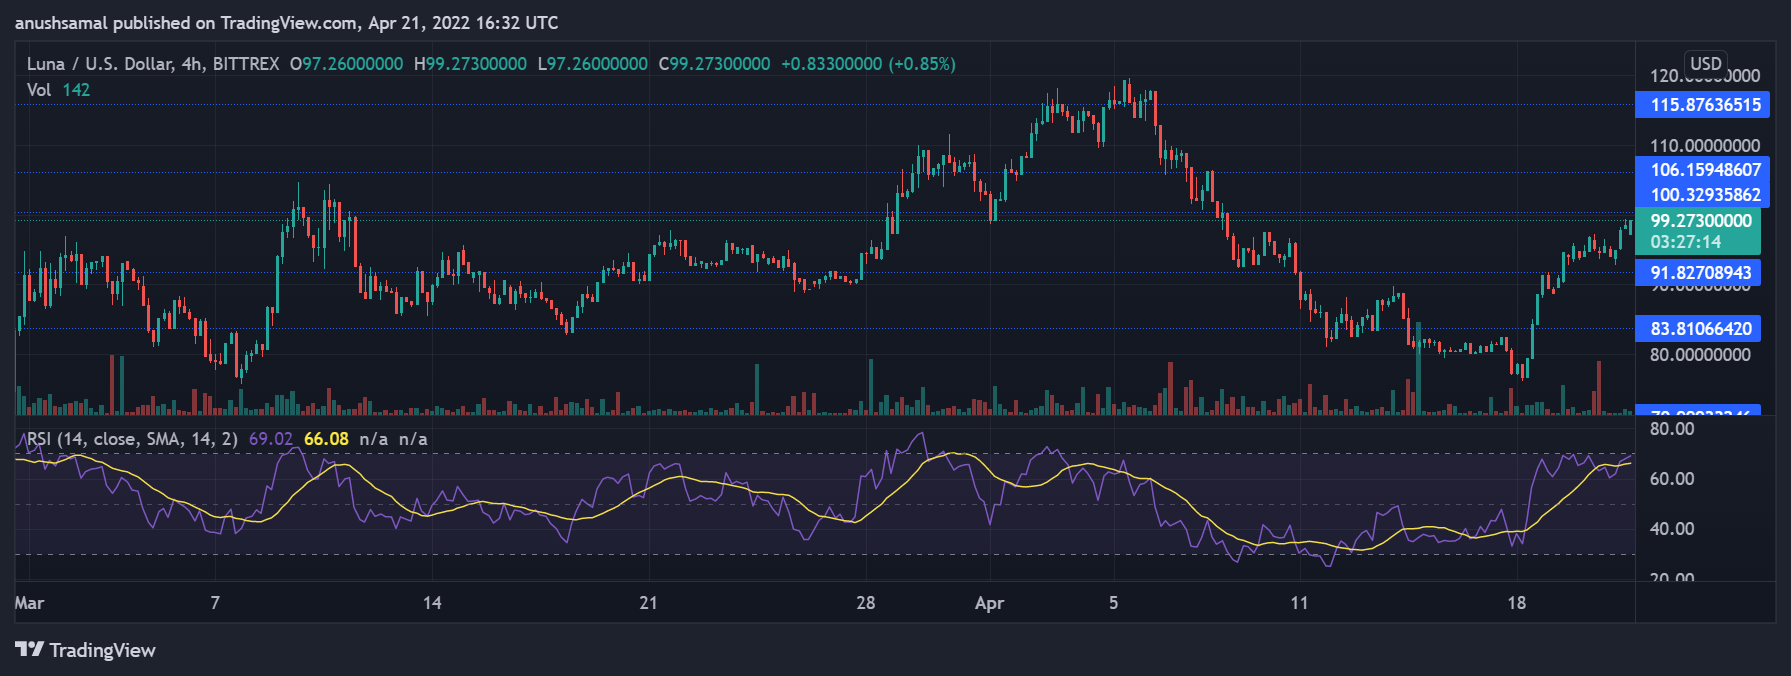Select the 106.15948607 price label
The height and width of the screenshot is (676, 1791).
pos(1702,169)
